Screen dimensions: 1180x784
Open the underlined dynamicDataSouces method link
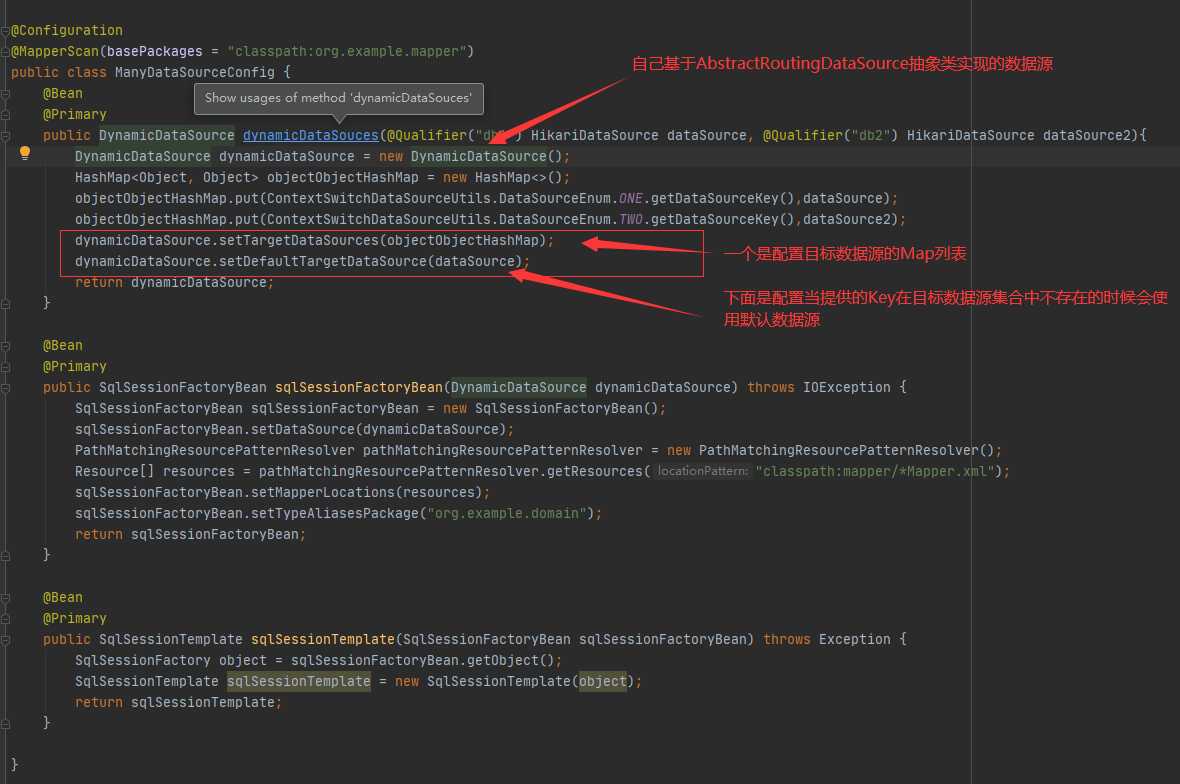[x=310, y=135]
